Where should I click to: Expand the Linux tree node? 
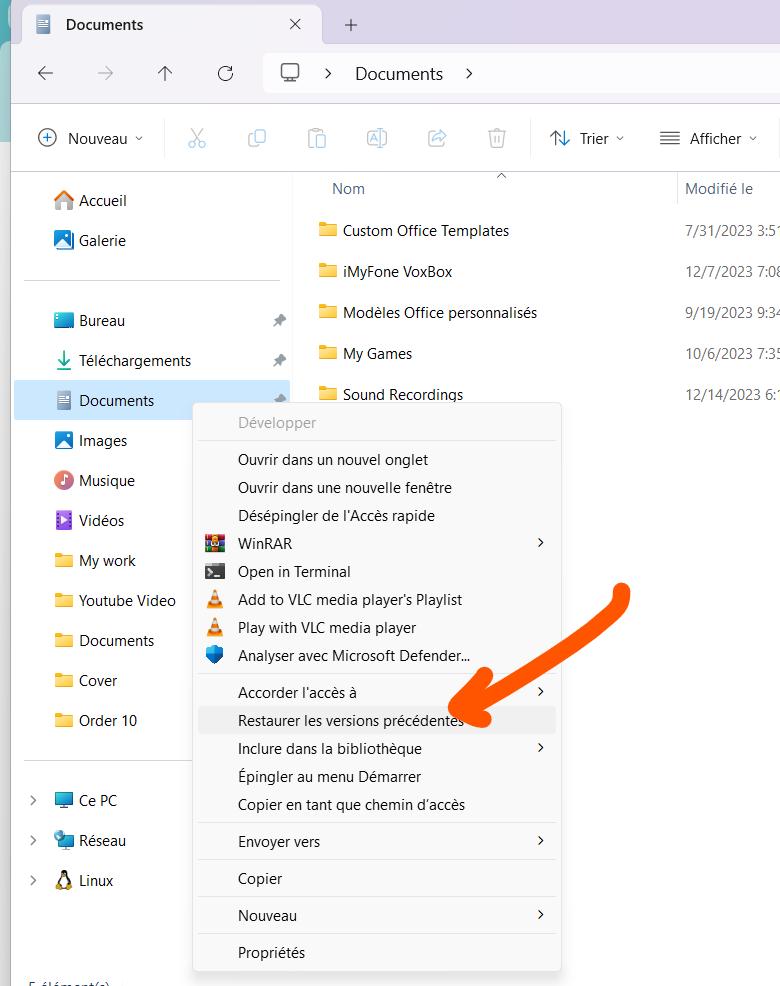click(x=33, y=881)
